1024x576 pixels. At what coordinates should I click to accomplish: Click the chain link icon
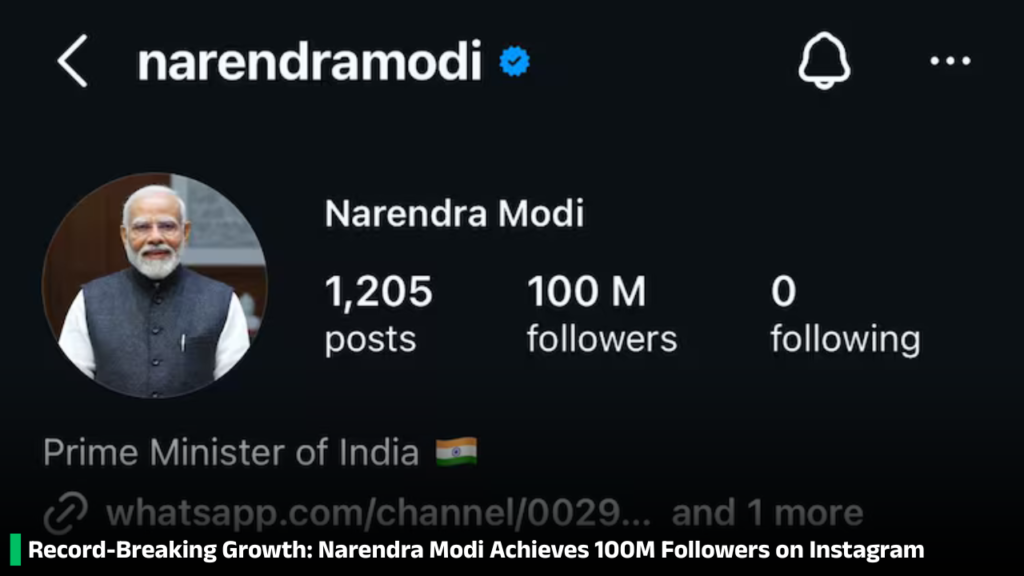(66, 513)
